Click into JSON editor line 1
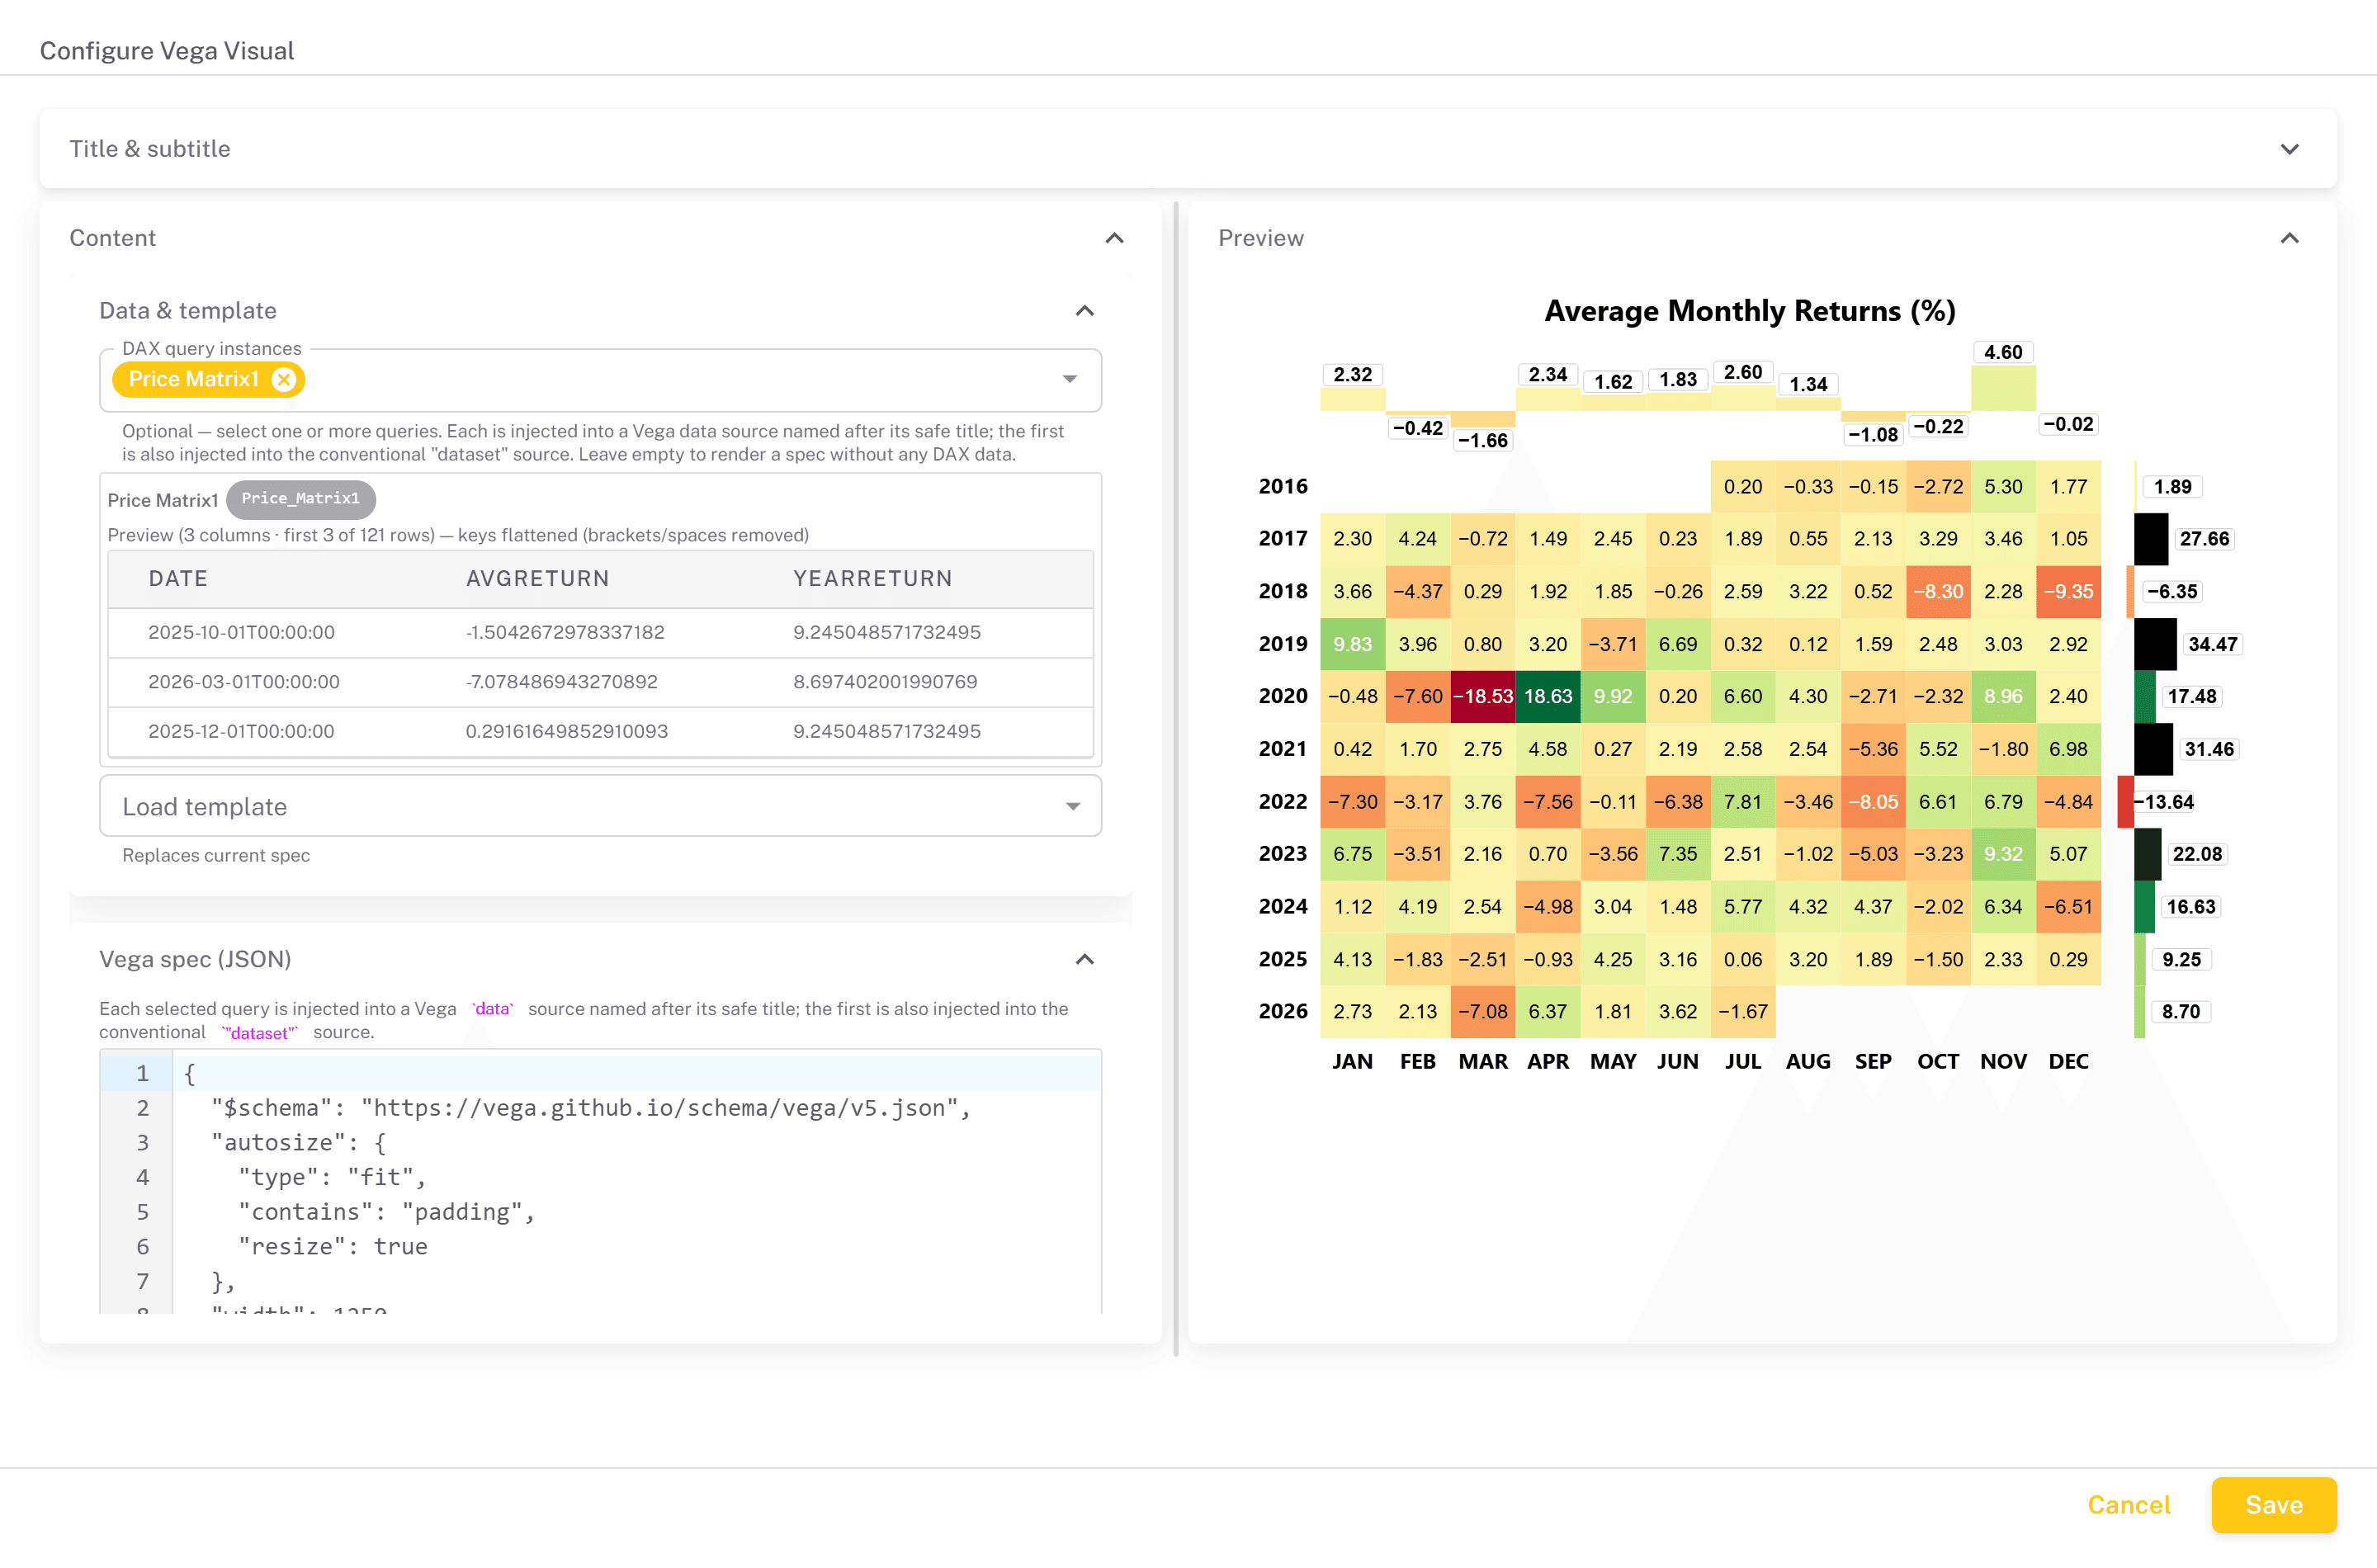 pyautogui.click(x=636, y=1073)
